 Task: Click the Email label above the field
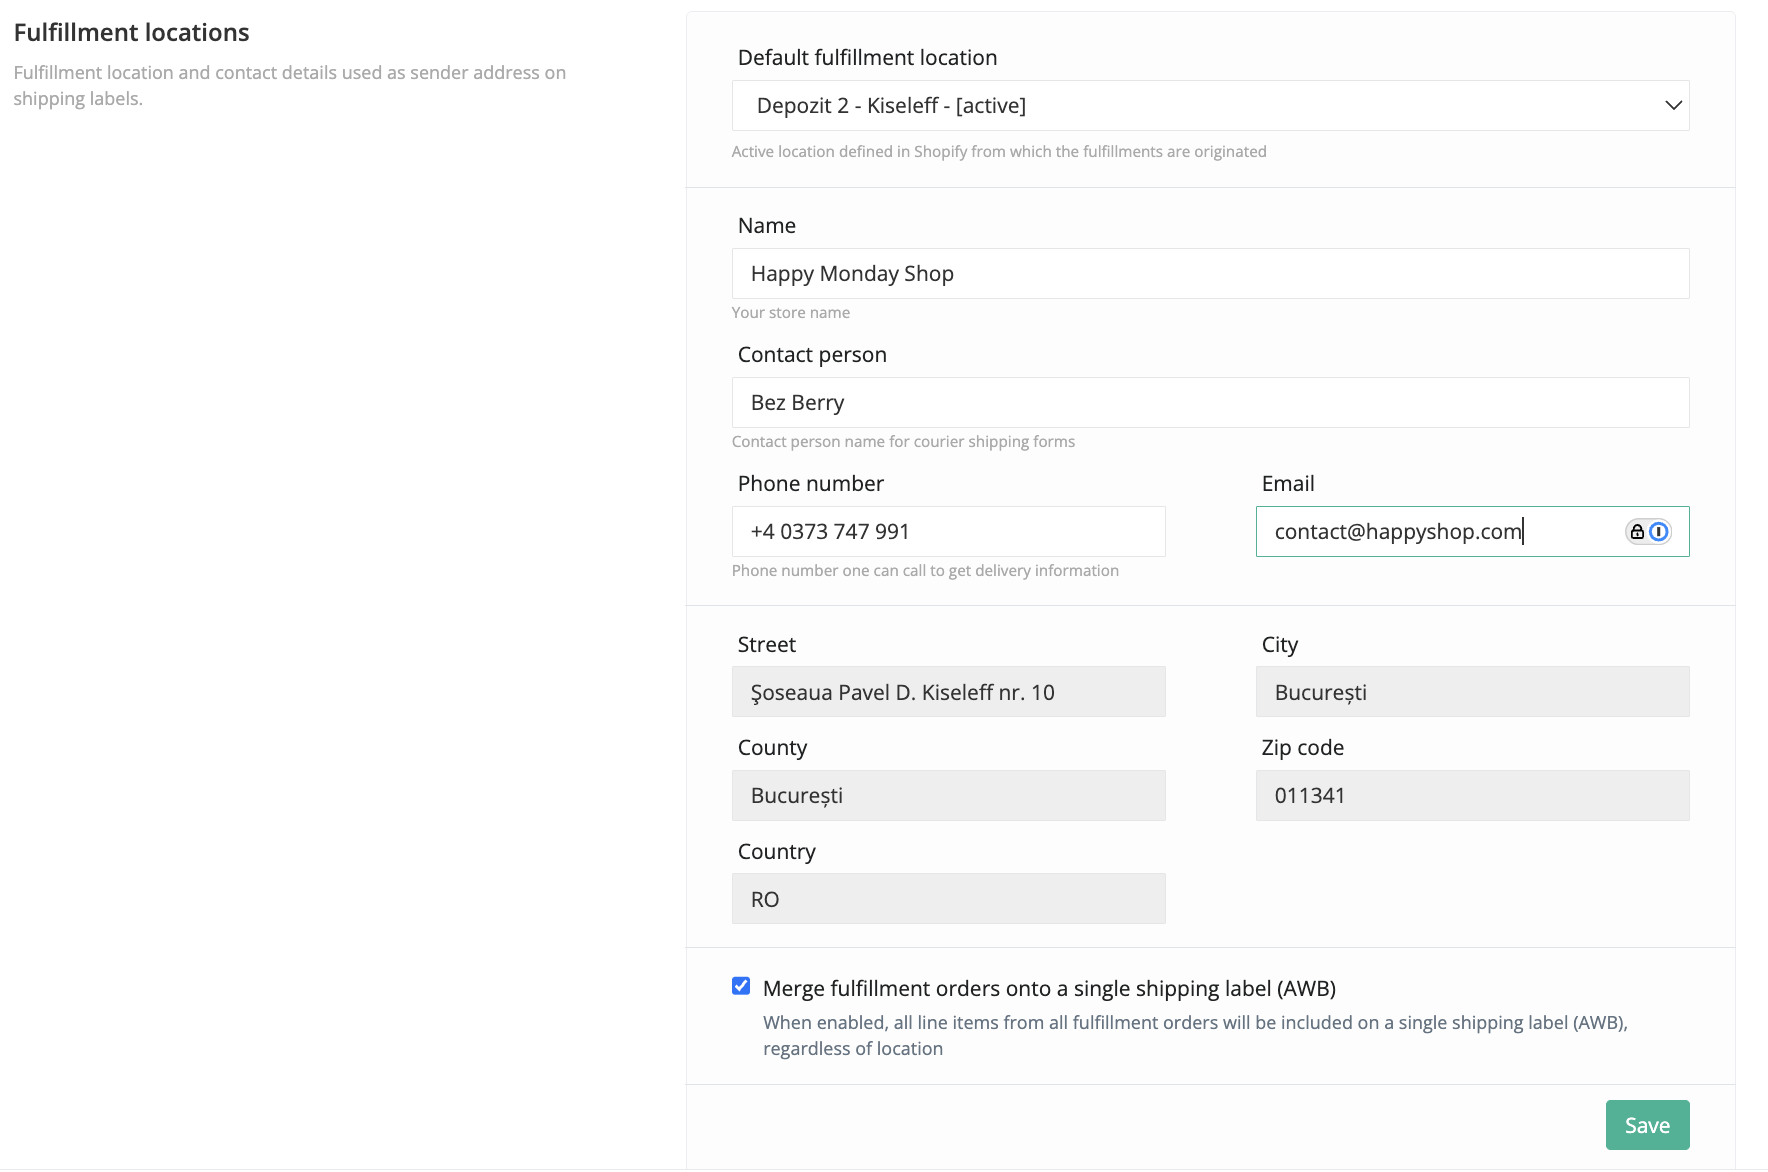[x=1288, y=484]
